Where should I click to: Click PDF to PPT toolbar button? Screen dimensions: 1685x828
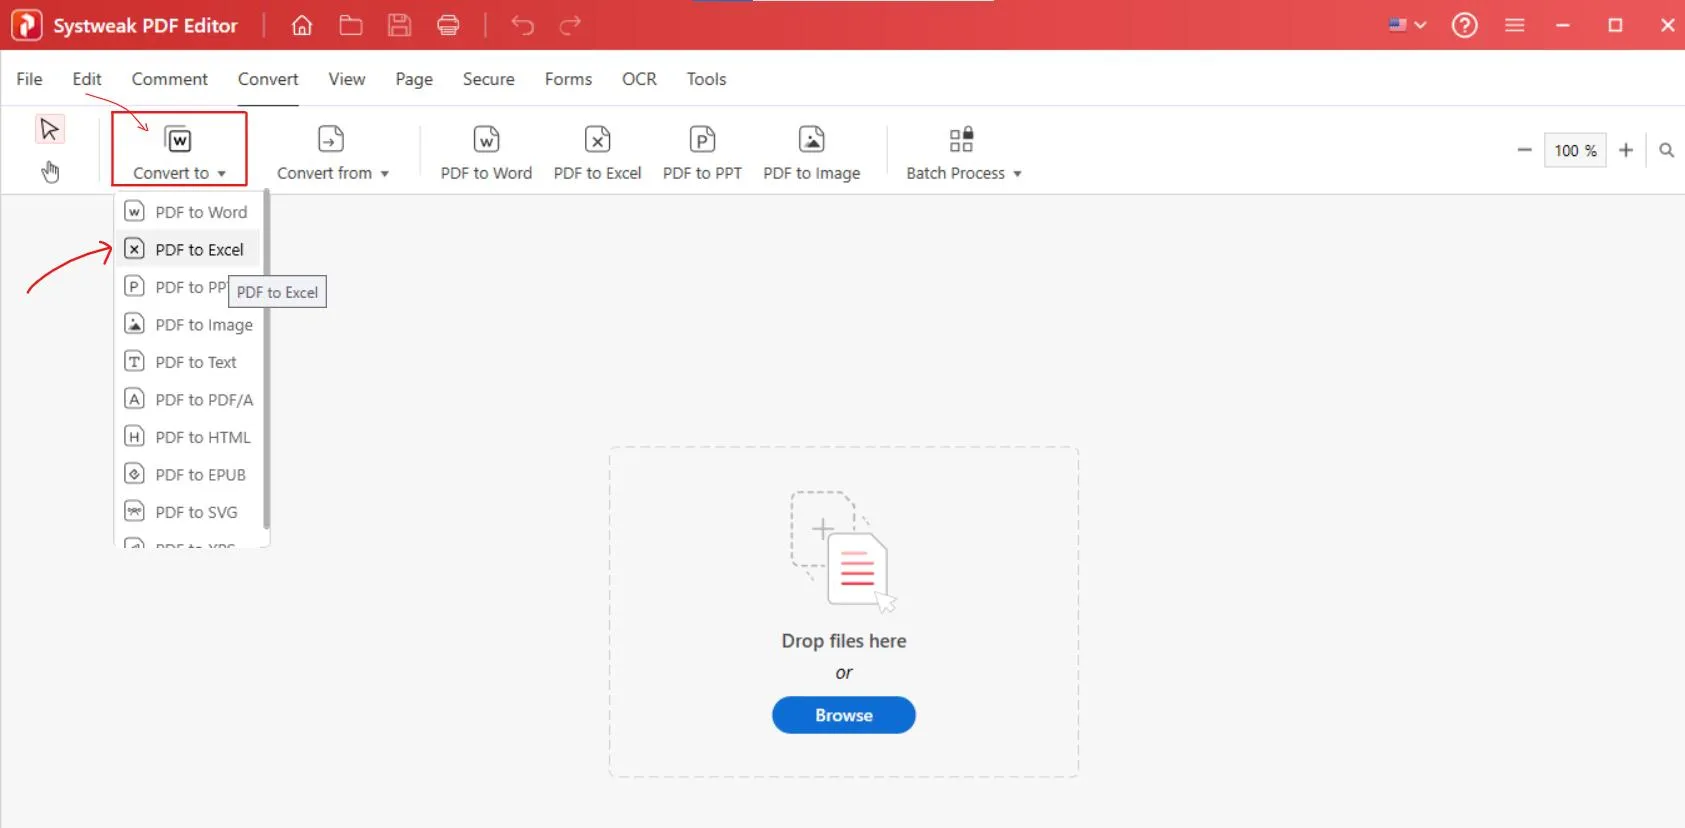pos(702,152)
